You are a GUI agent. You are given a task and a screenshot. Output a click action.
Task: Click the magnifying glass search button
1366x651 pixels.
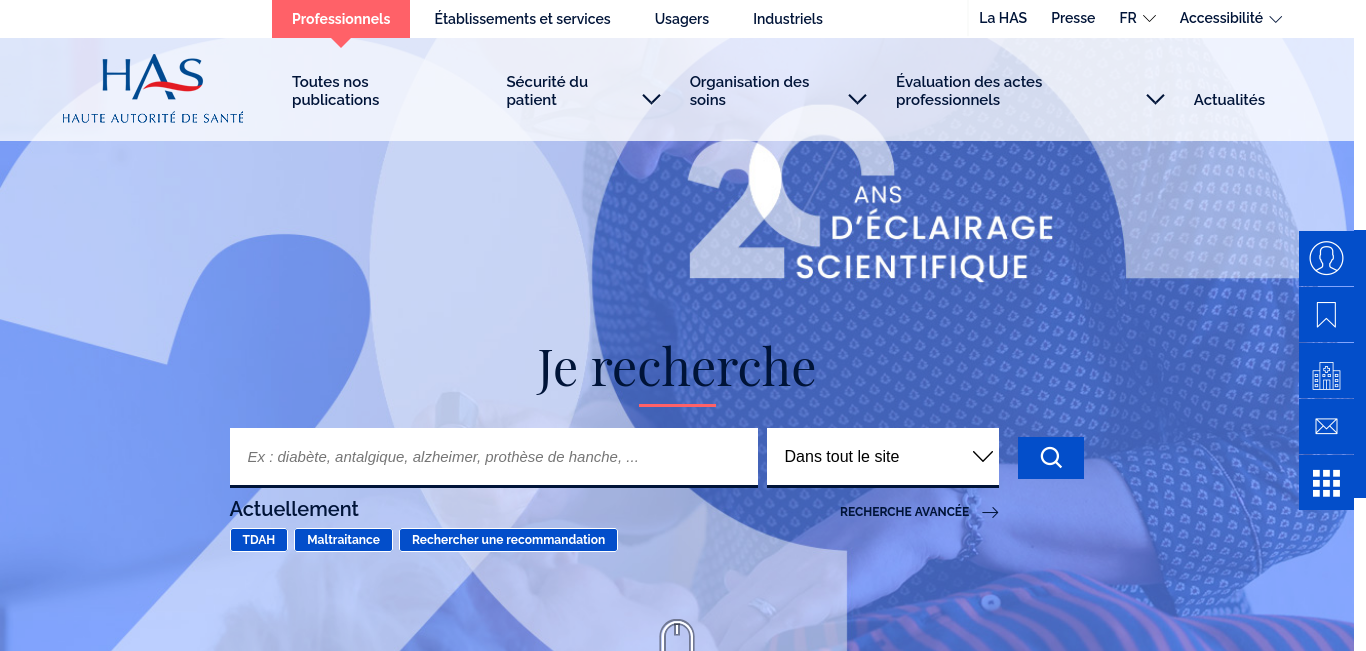pyautogui.click(x=1051, y=458)
